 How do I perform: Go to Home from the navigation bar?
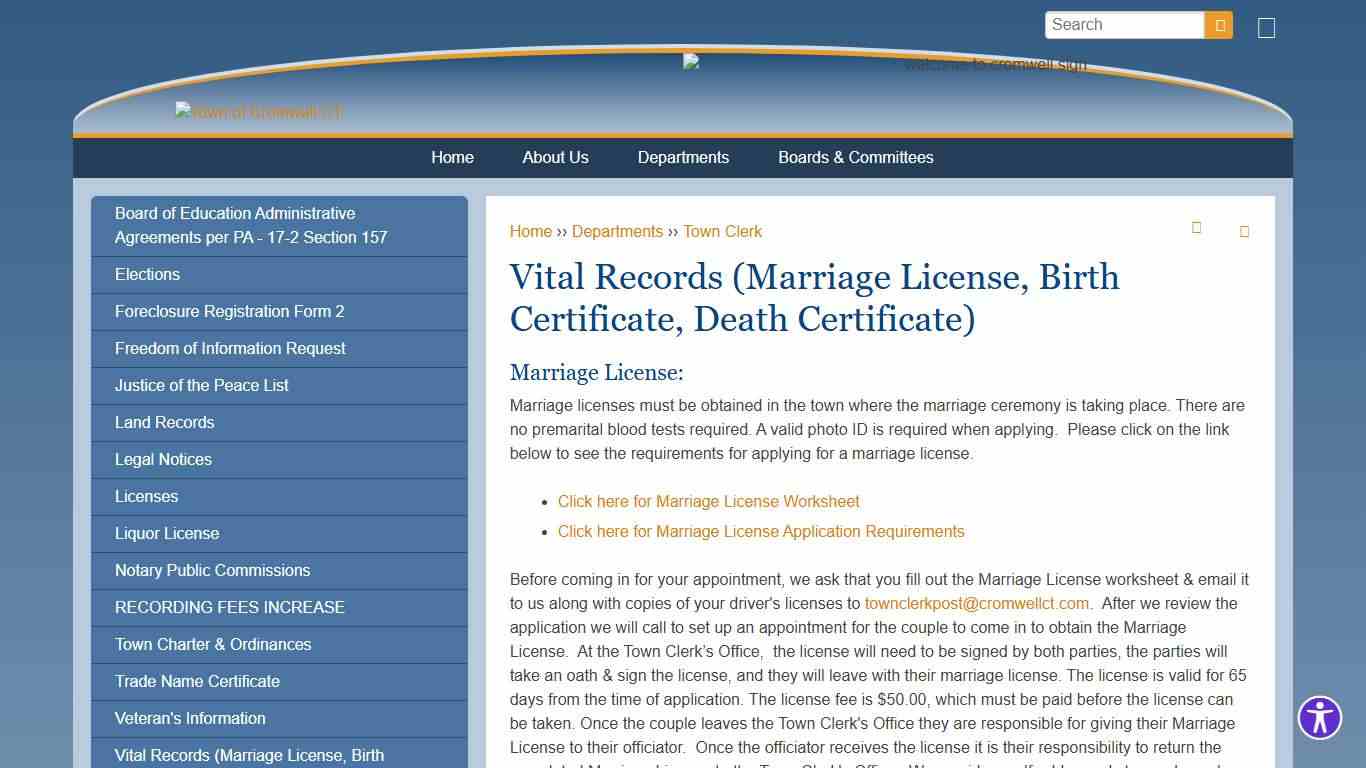click(x=452, y=157)
